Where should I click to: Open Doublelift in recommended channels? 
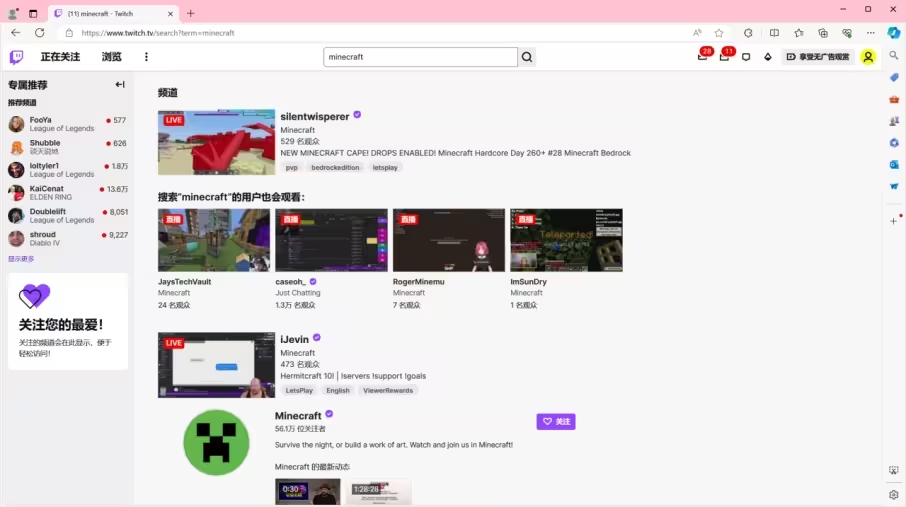(68, 216)
